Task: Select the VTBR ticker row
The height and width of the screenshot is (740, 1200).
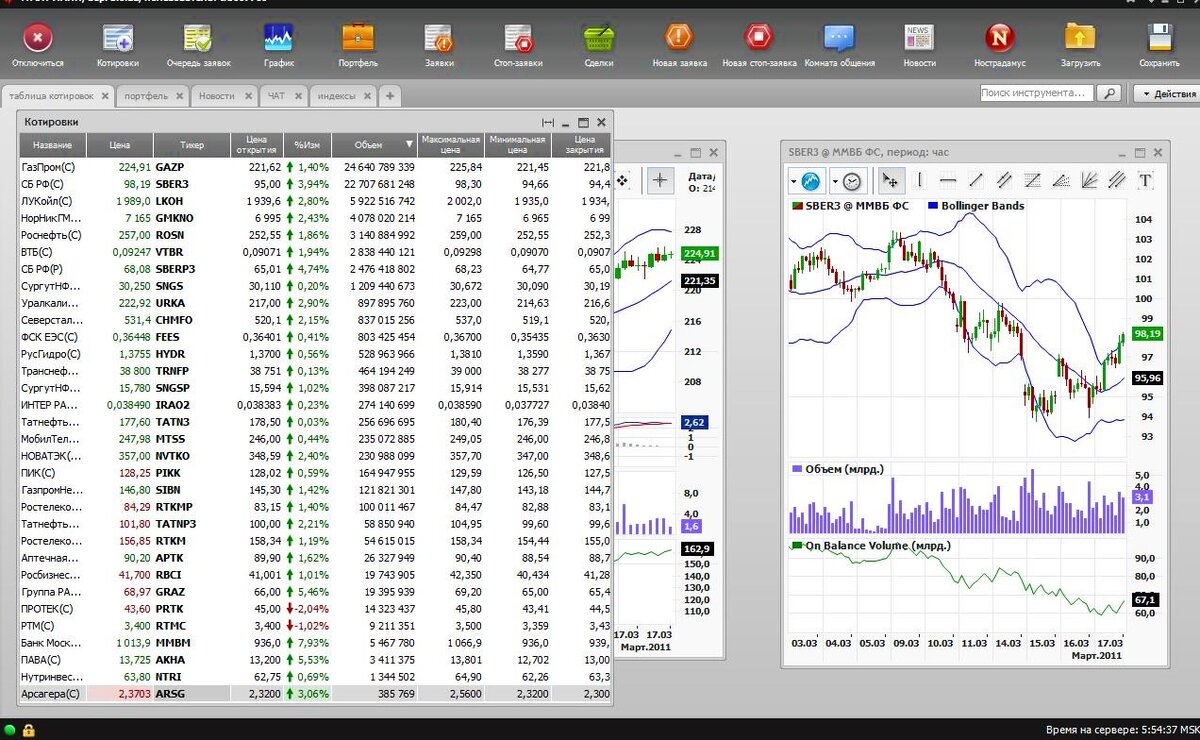Action: (315, 252)
